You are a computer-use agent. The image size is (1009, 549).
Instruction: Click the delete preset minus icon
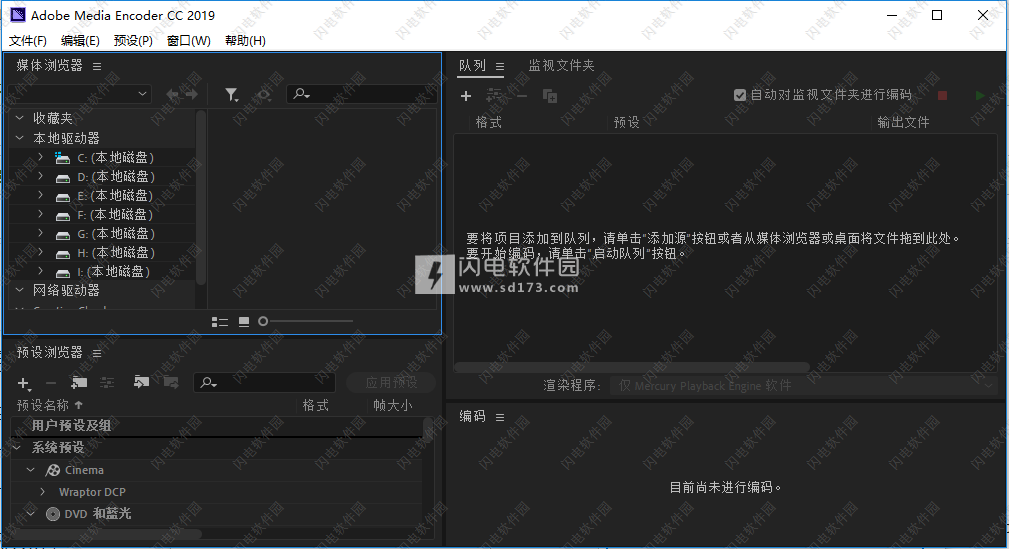click(51, 384)
